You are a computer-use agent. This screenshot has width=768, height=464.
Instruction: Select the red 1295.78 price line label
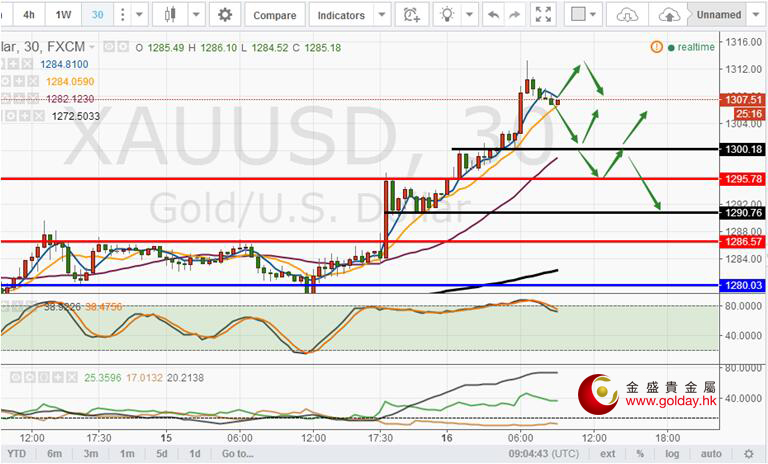tap(744, 179)
